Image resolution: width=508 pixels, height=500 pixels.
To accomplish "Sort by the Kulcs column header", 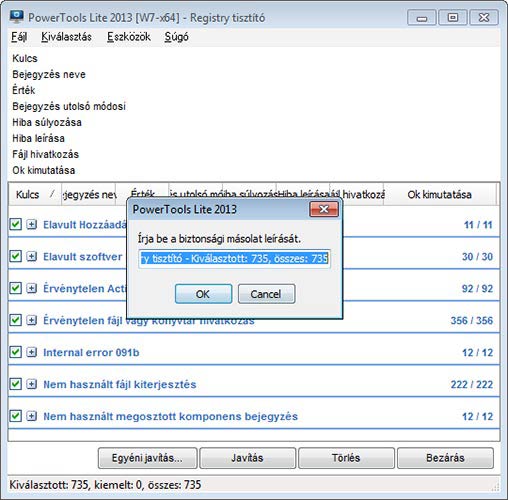I will (35, 194).
